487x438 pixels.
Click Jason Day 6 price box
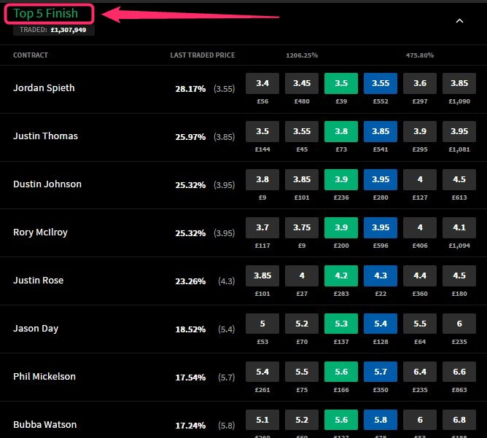pyautogui.click(x=459, y=324)
